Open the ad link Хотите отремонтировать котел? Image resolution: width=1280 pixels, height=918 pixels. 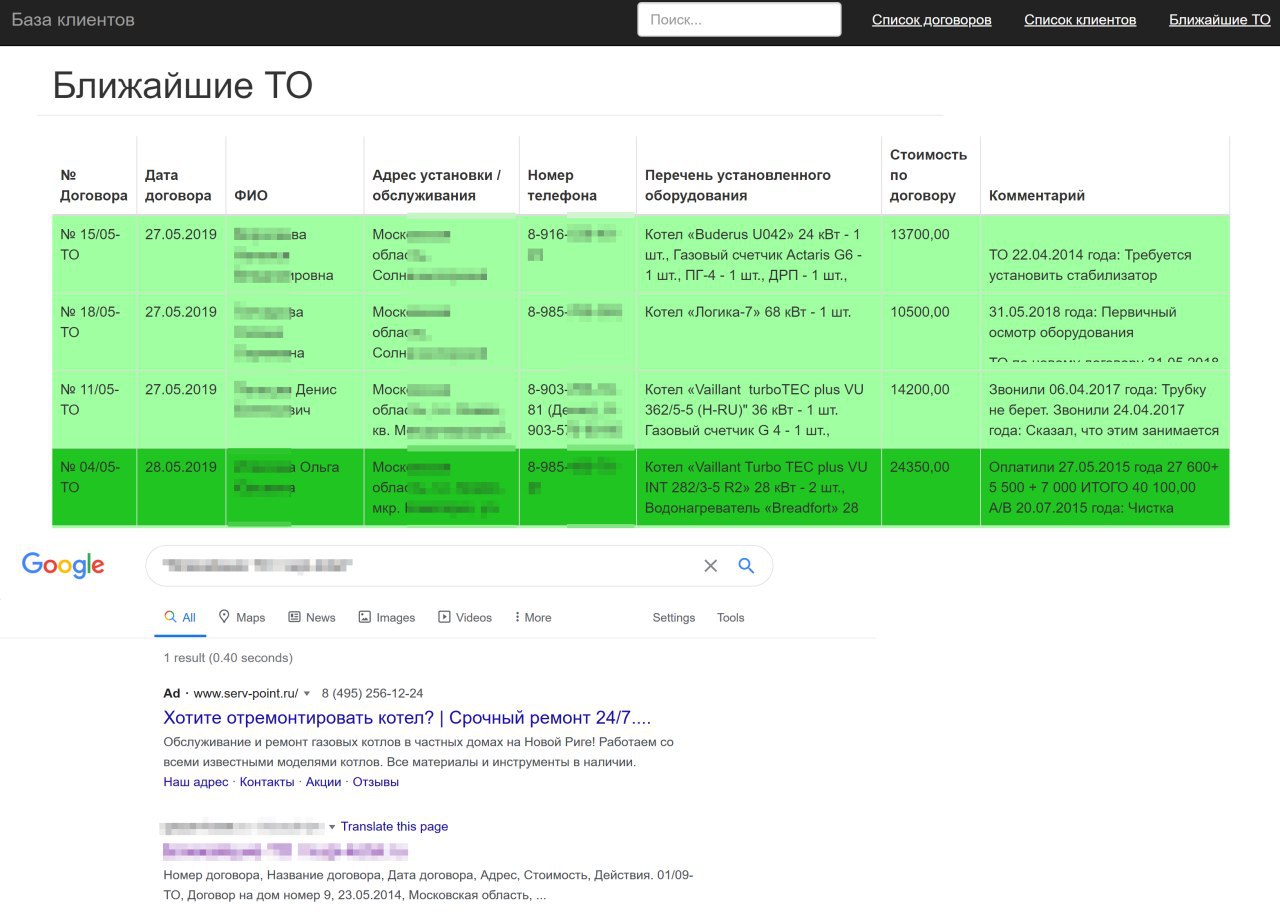click(407, 718)
